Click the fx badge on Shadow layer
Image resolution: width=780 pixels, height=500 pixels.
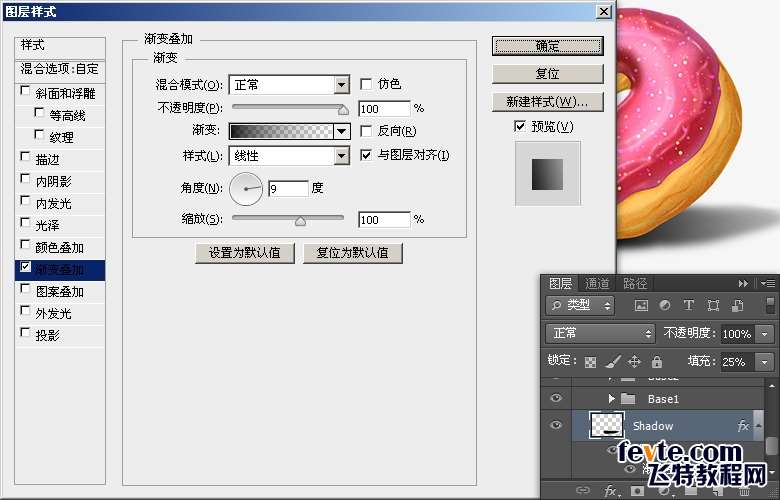tap(743, 425)
